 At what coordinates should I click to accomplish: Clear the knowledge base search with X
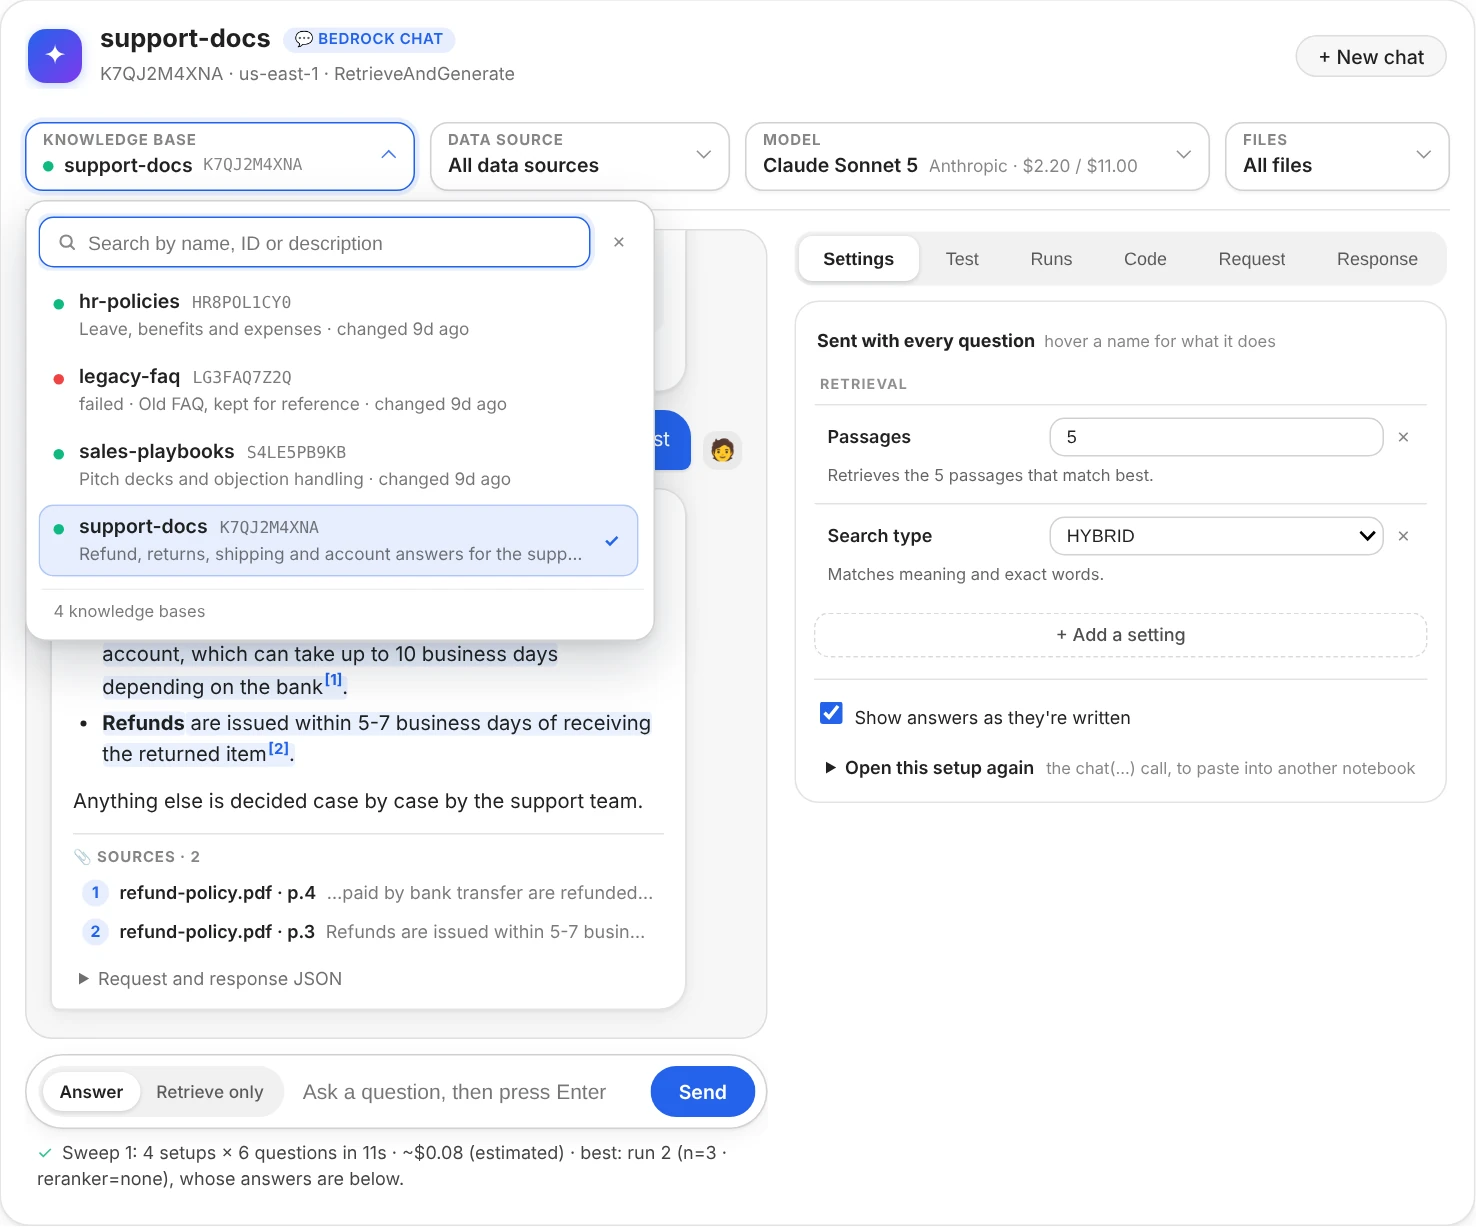tap(619, 242)
